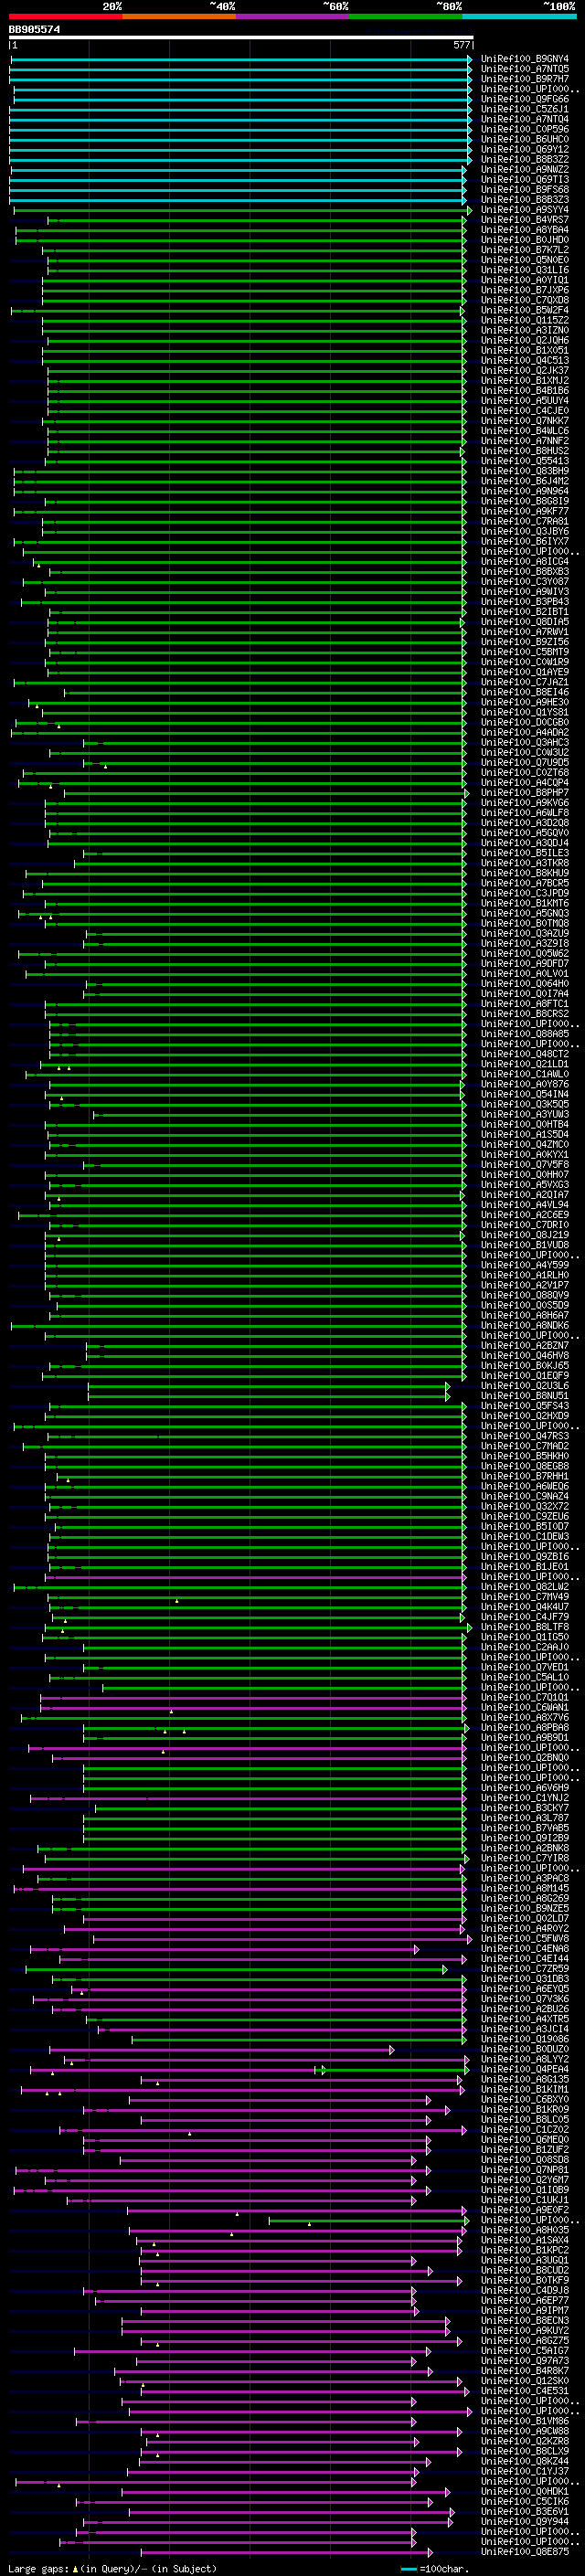Select the label UniRef100_B4B1B6
585x2576 pixels.
(524, 390)
